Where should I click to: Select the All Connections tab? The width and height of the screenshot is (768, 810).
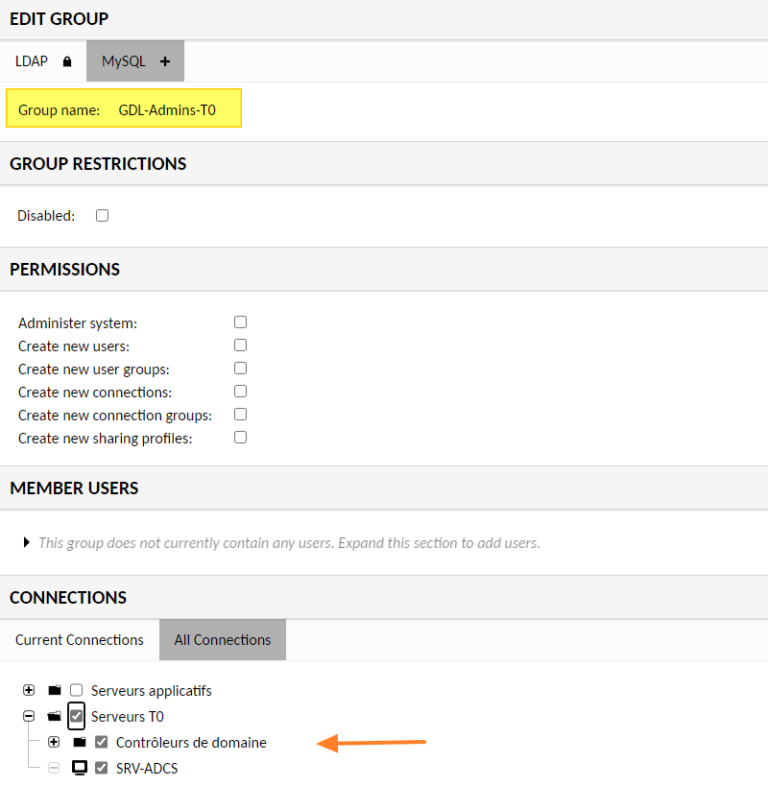pyautogui.click(x=222, y=639)
